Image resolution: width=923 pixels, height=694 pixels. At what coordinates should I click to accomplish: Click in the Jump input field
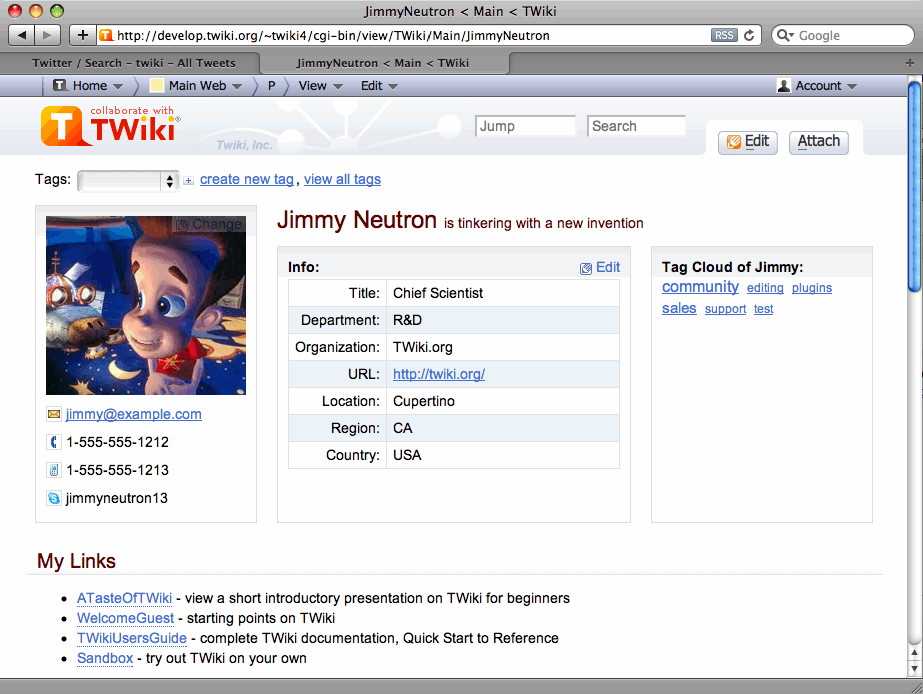(x=525, y=126)
